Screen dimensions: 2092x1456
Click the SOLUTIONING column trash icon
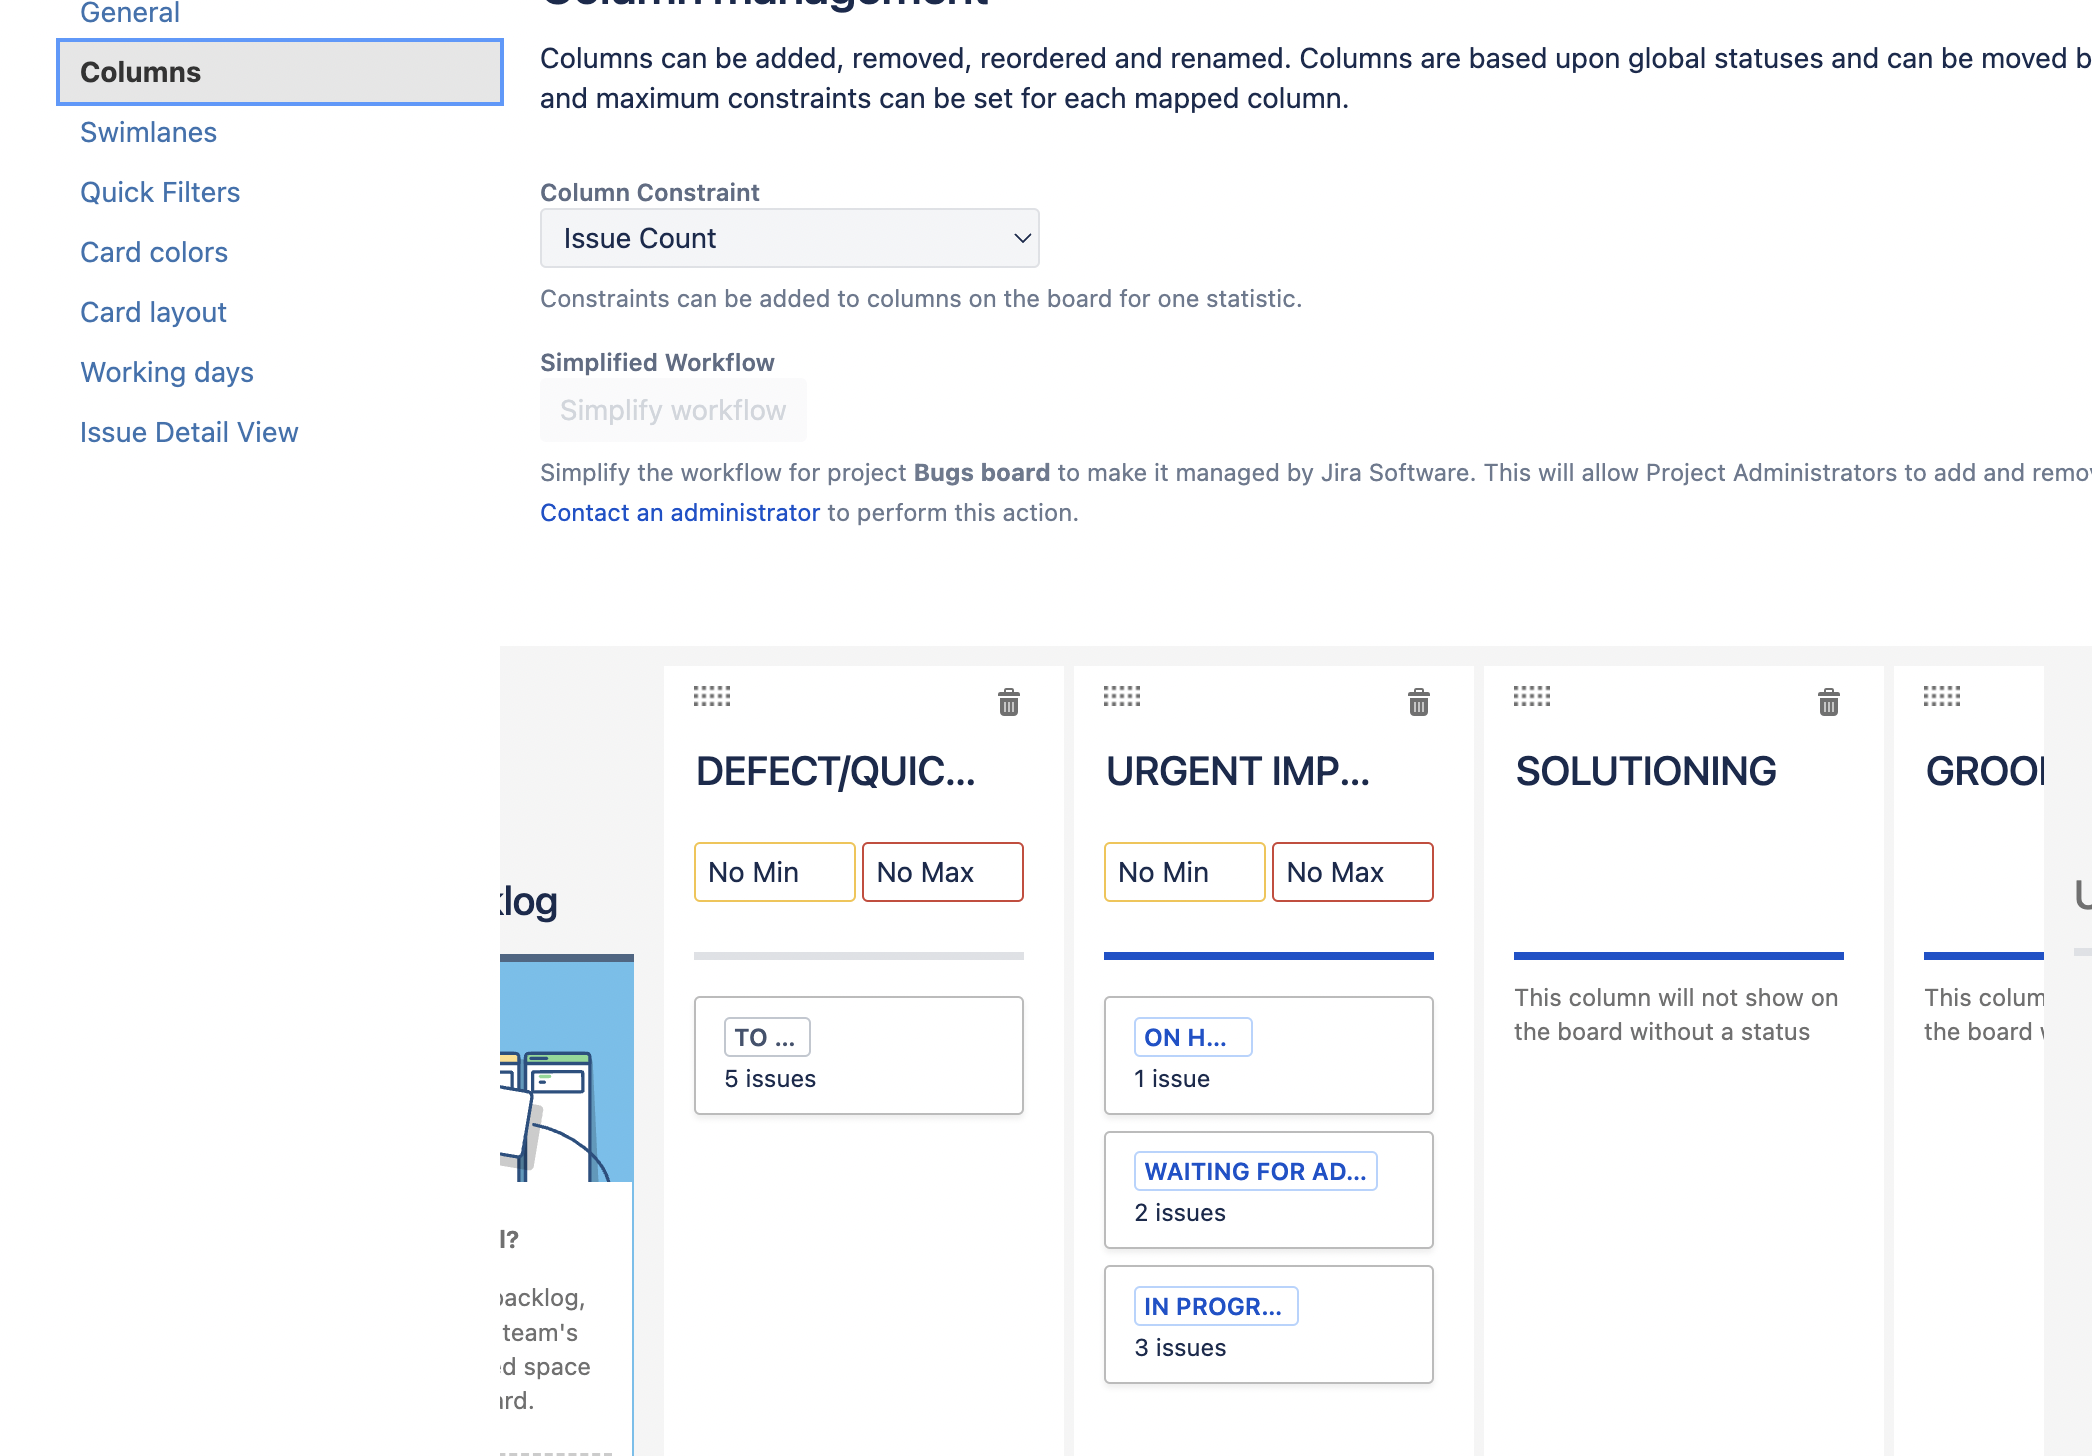tap(1828, 702)
